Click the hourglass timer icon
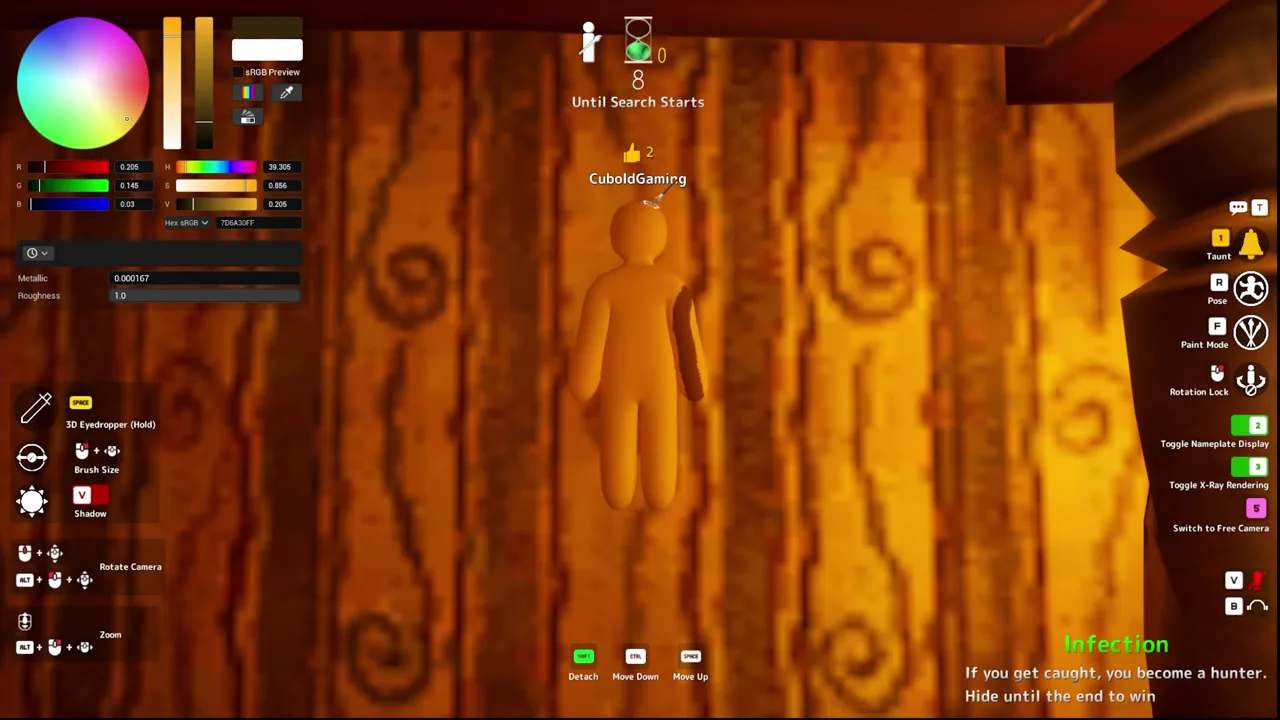The image size is (1280, 720). coord(638,40)
